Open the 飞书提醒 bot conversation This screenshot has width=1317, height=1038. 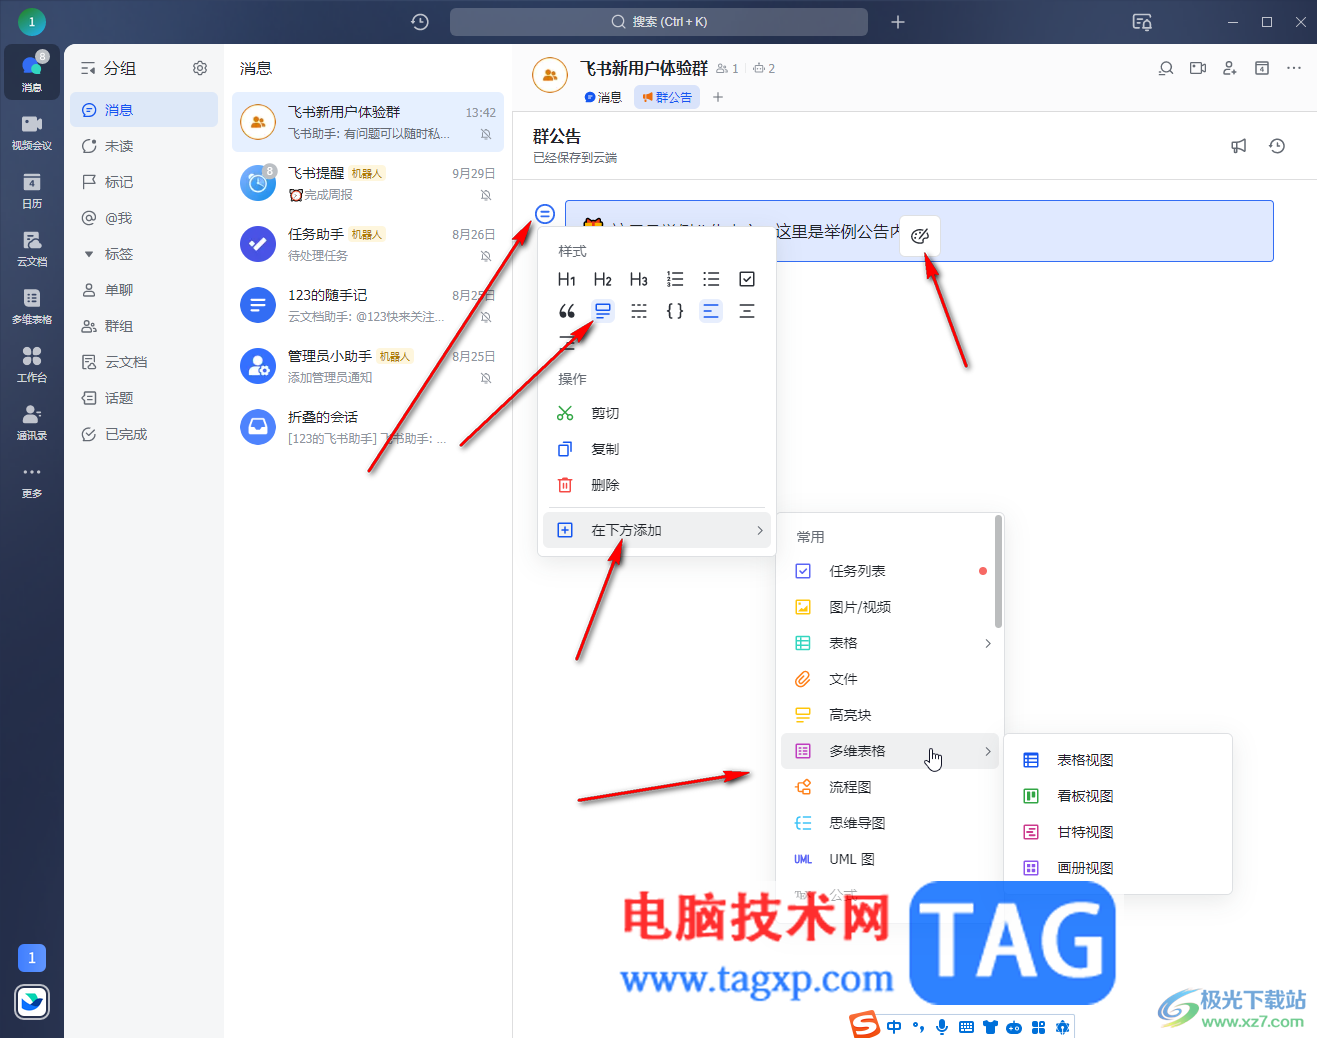(x=368, y=183)
